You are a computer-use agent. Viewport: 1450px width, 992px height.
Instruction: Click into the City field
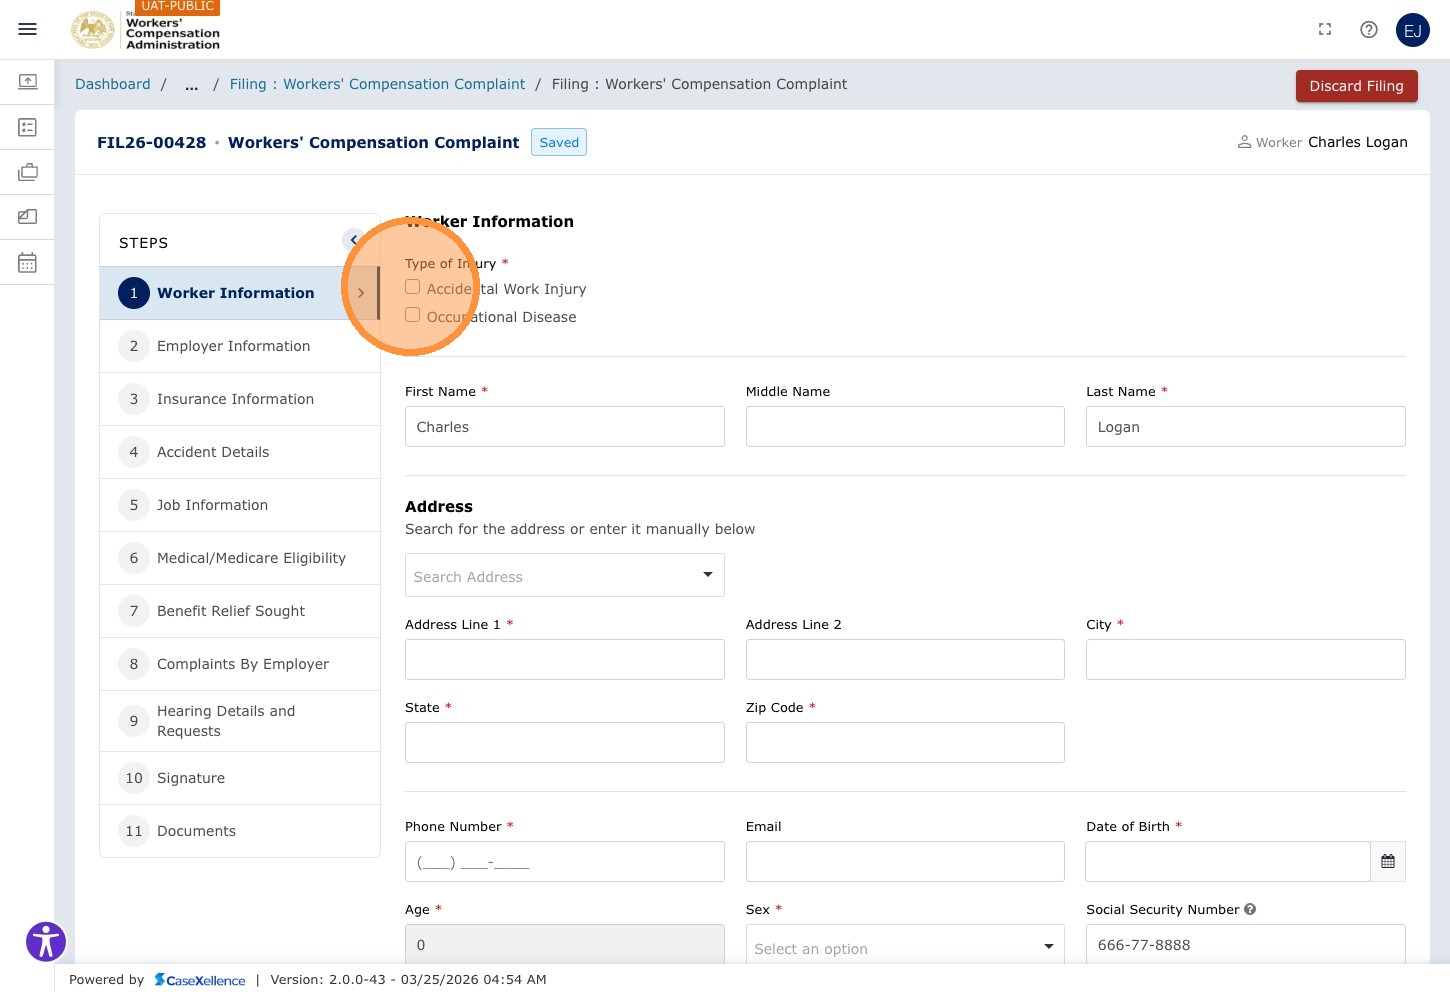[1246, 660]
